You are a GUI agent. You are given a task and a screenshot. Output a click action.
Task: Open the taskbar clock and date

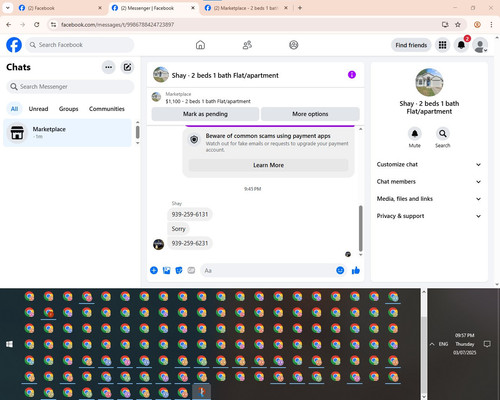(x=465, y=344)
